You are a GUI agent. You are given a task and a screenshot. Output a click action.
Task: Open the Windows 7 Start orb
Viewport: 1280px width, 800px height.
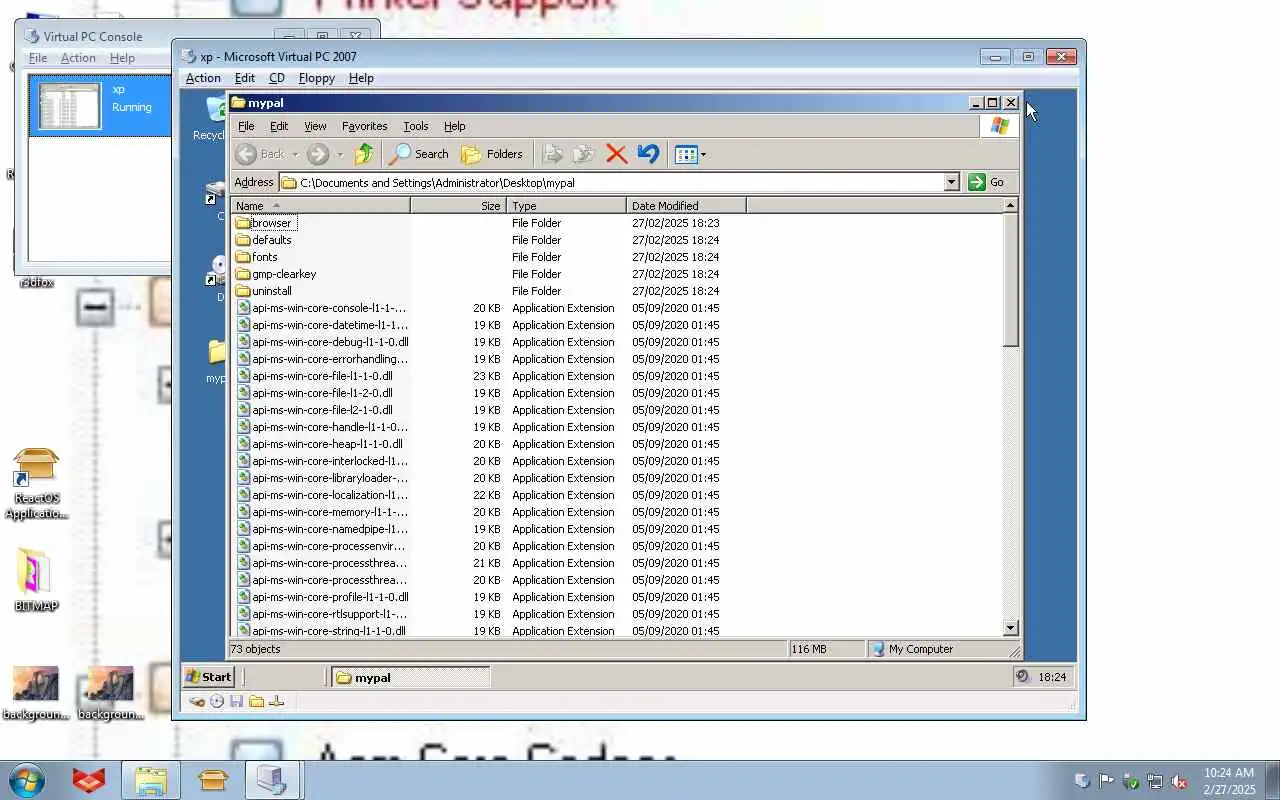click(x=27, y=780)
